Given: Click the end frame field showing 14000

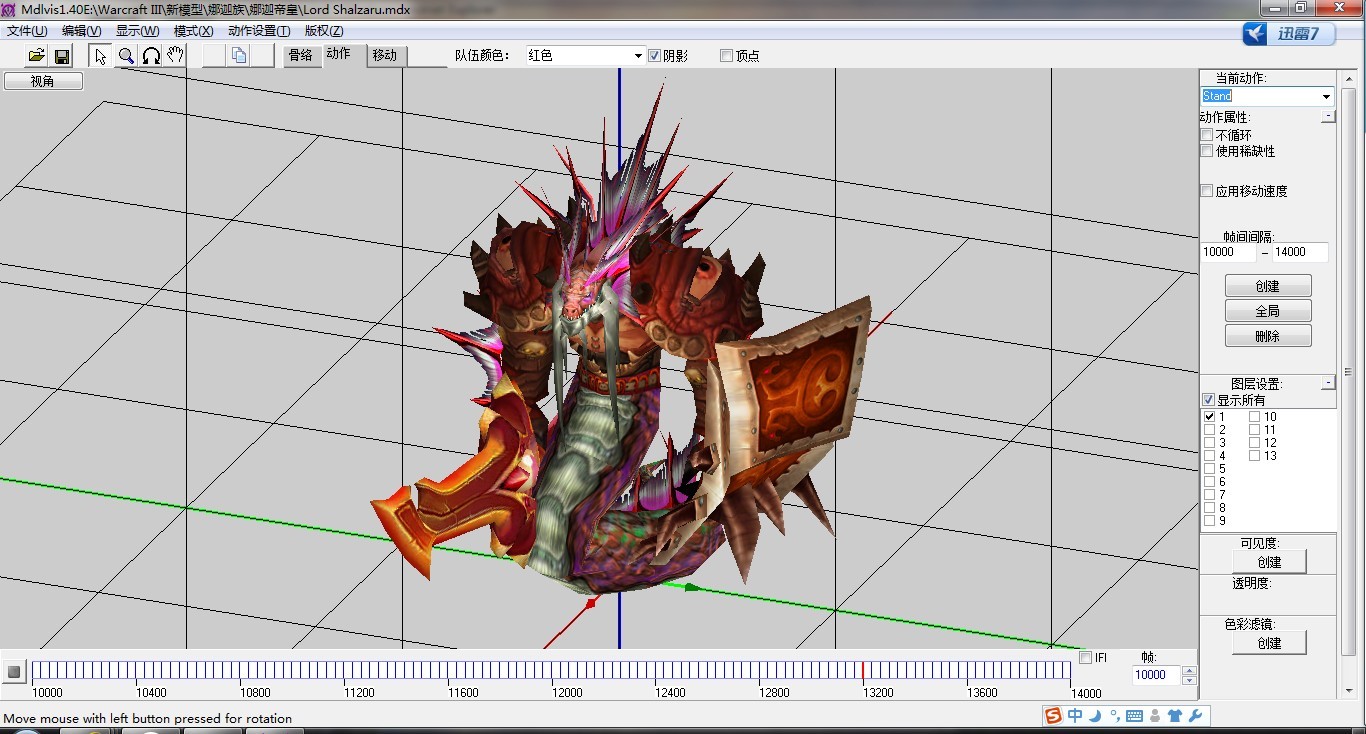Looking at the screenshot, I should point(1299,252).
